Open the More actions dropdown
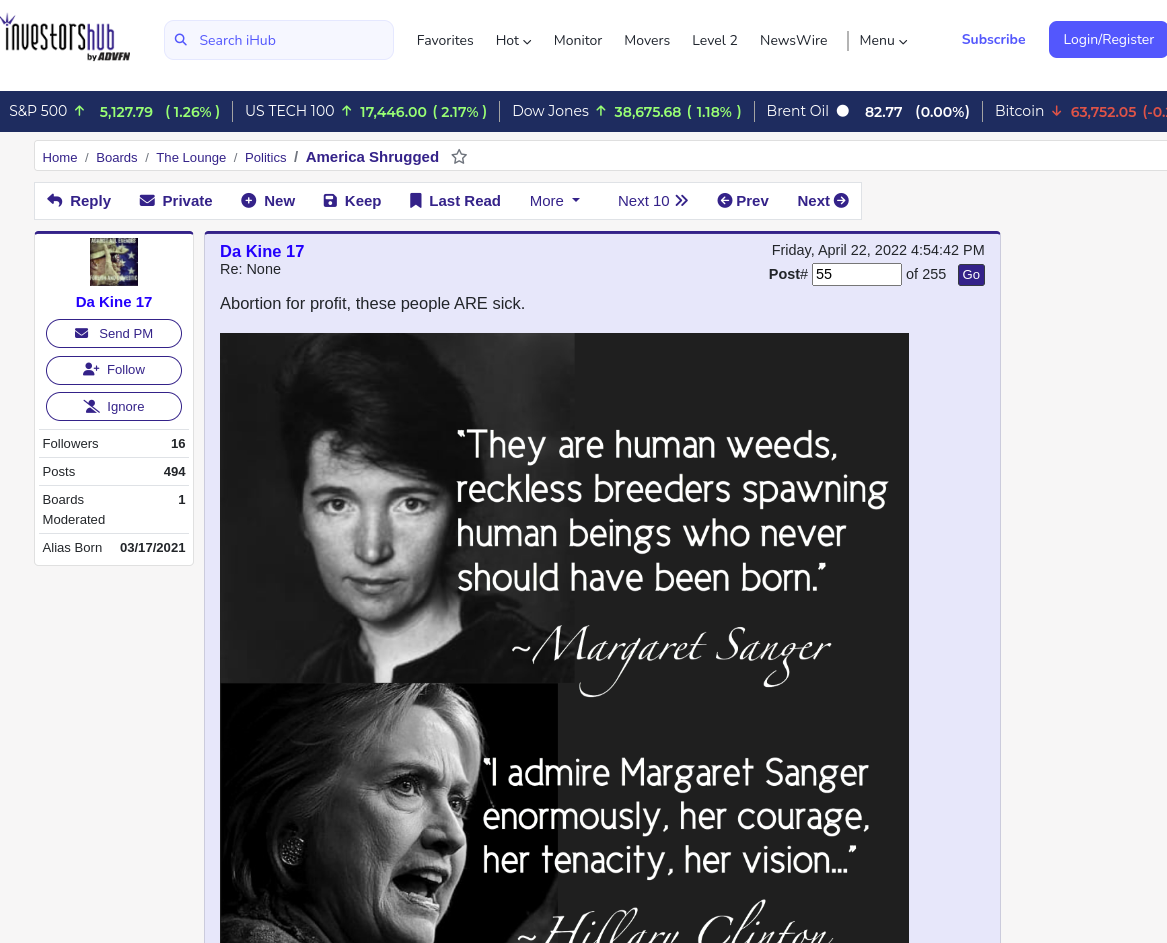This screenshot has height=943, width=1167. [x=554, y=201]
